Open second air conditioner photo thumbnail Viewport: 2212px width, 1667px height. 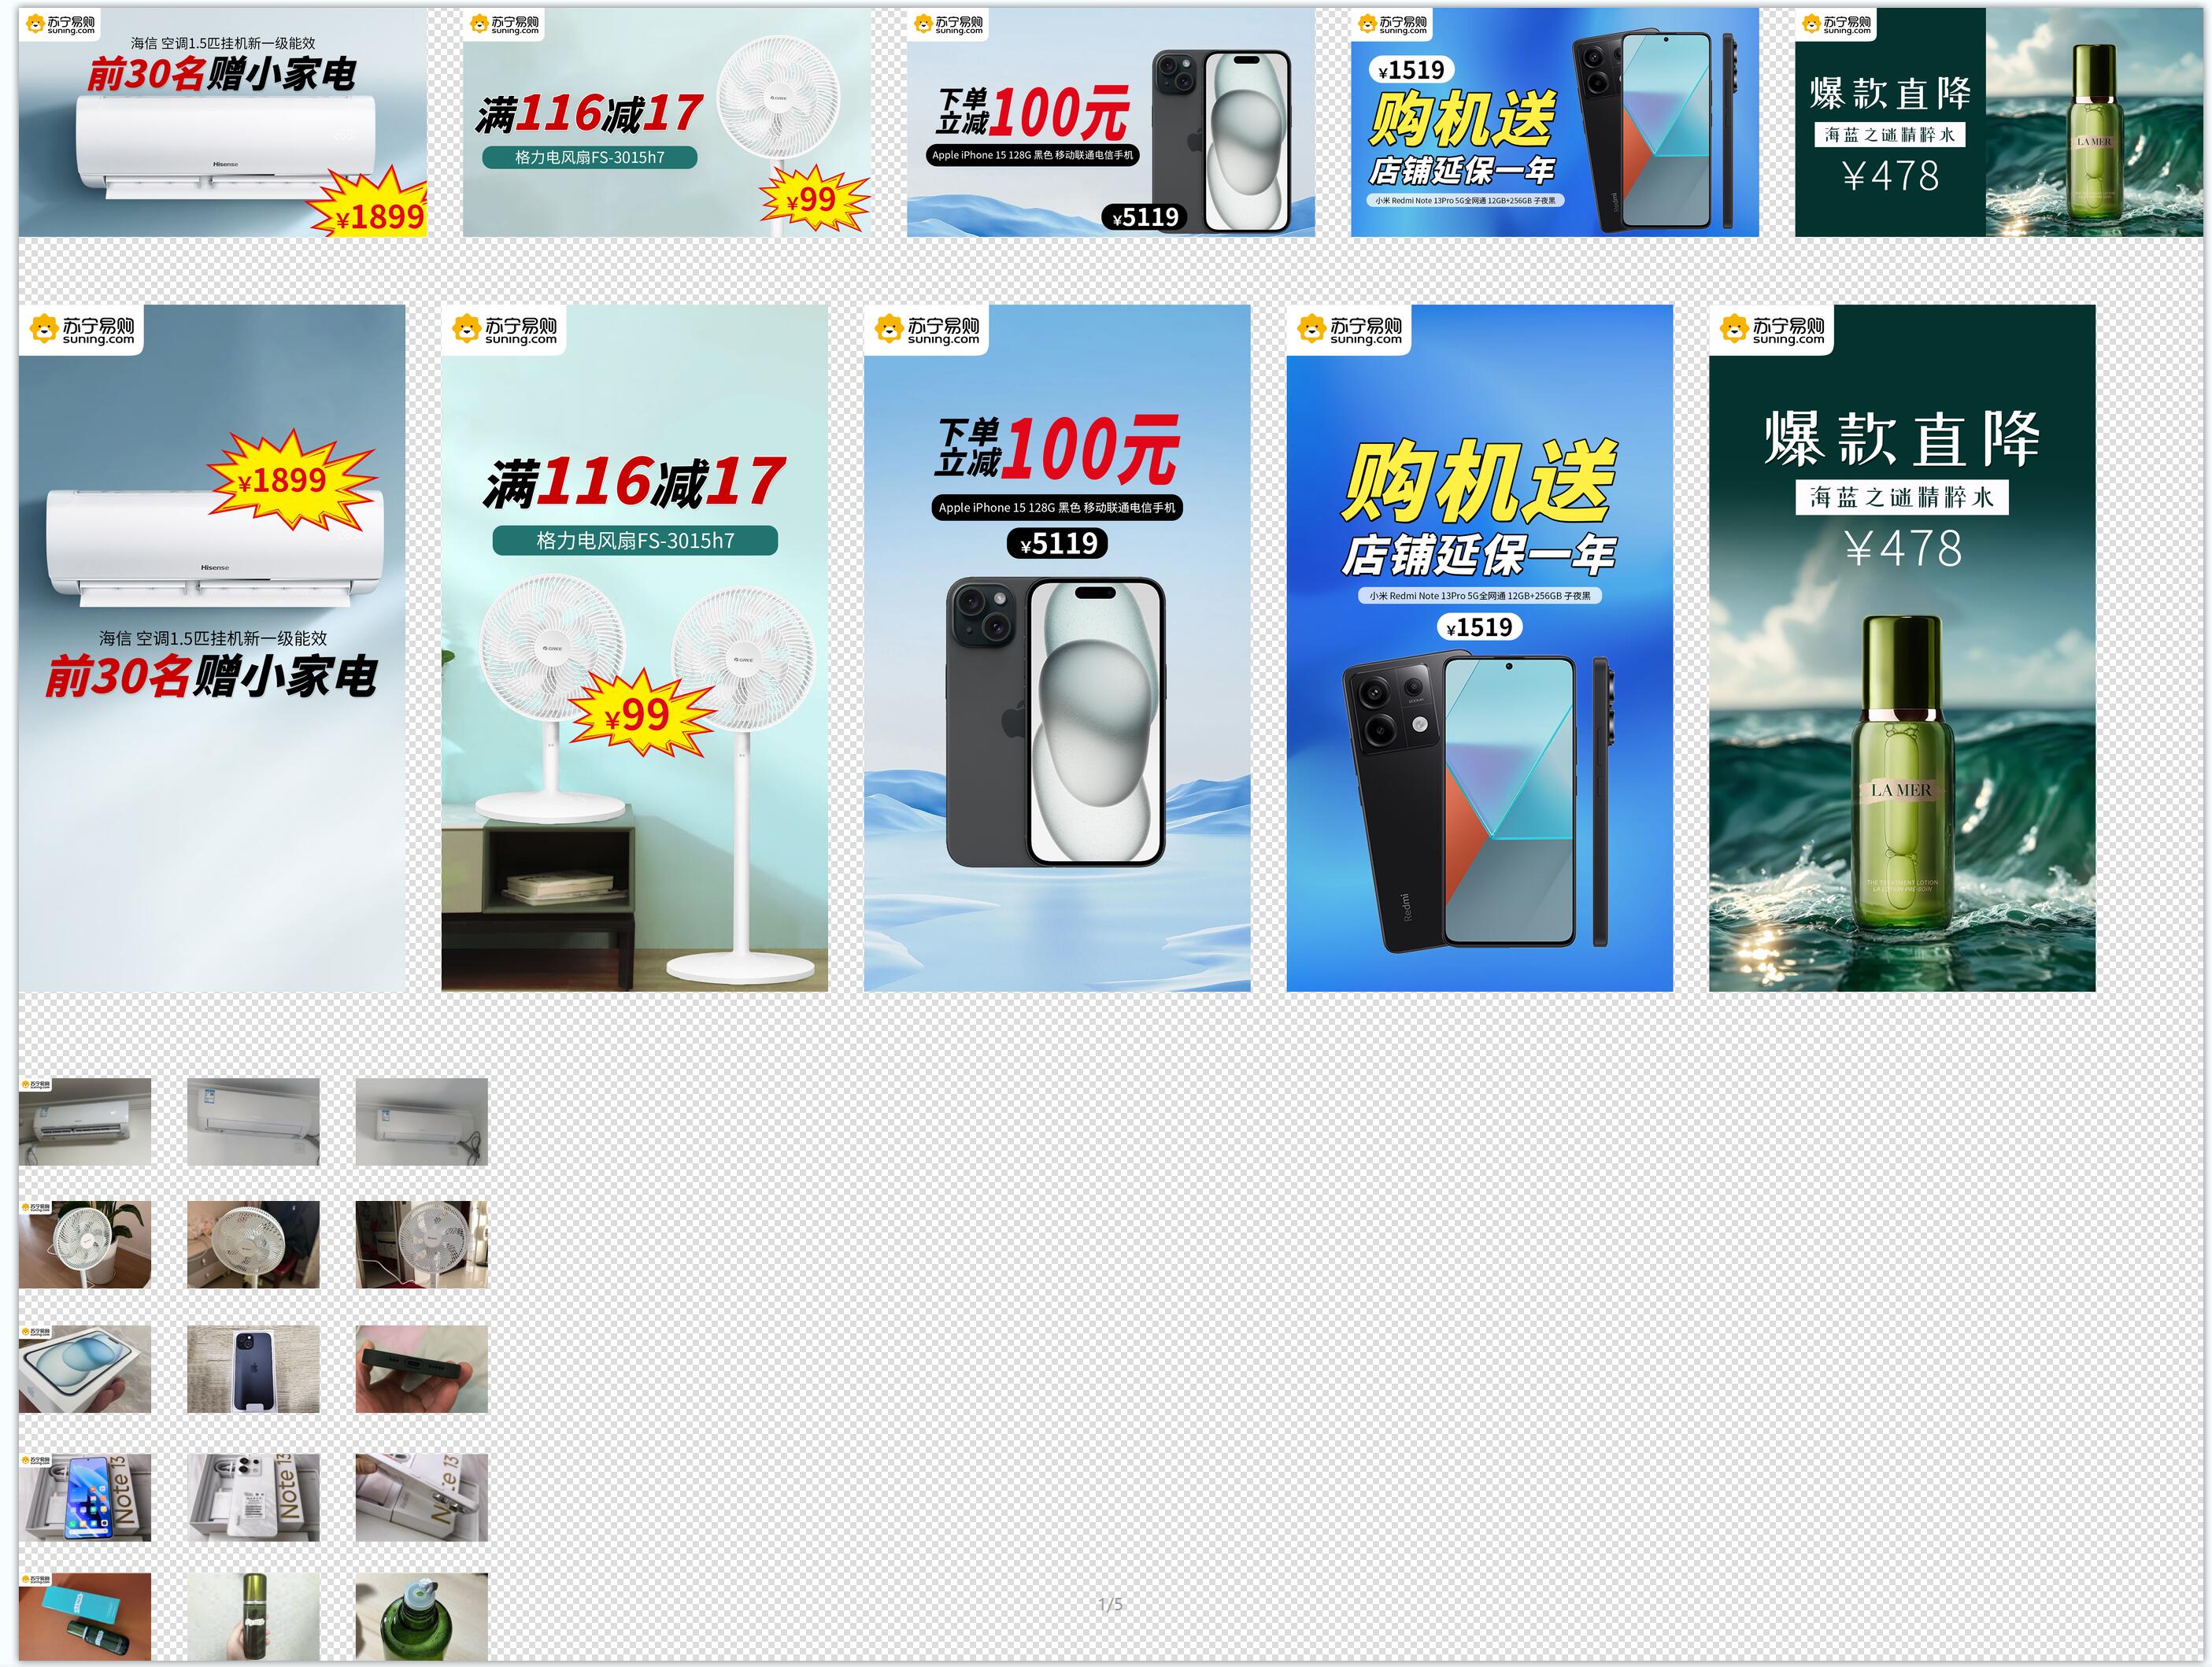pos(253,1122)
